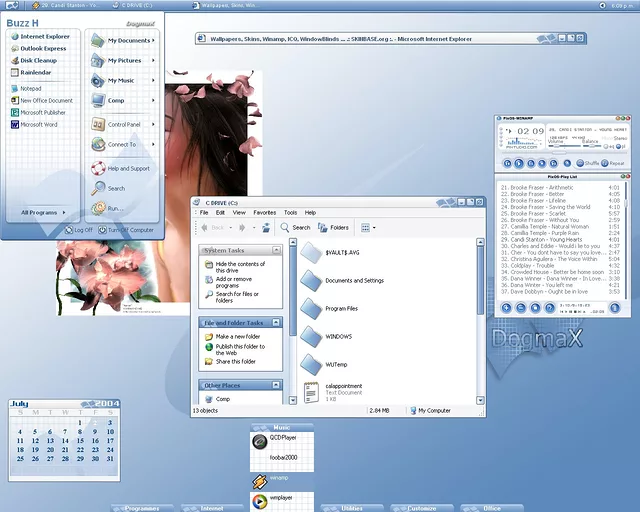Screen dimensions: 640x512
Task: Open Control Panel icon in Start menu
Action: (x=98, y=124)
